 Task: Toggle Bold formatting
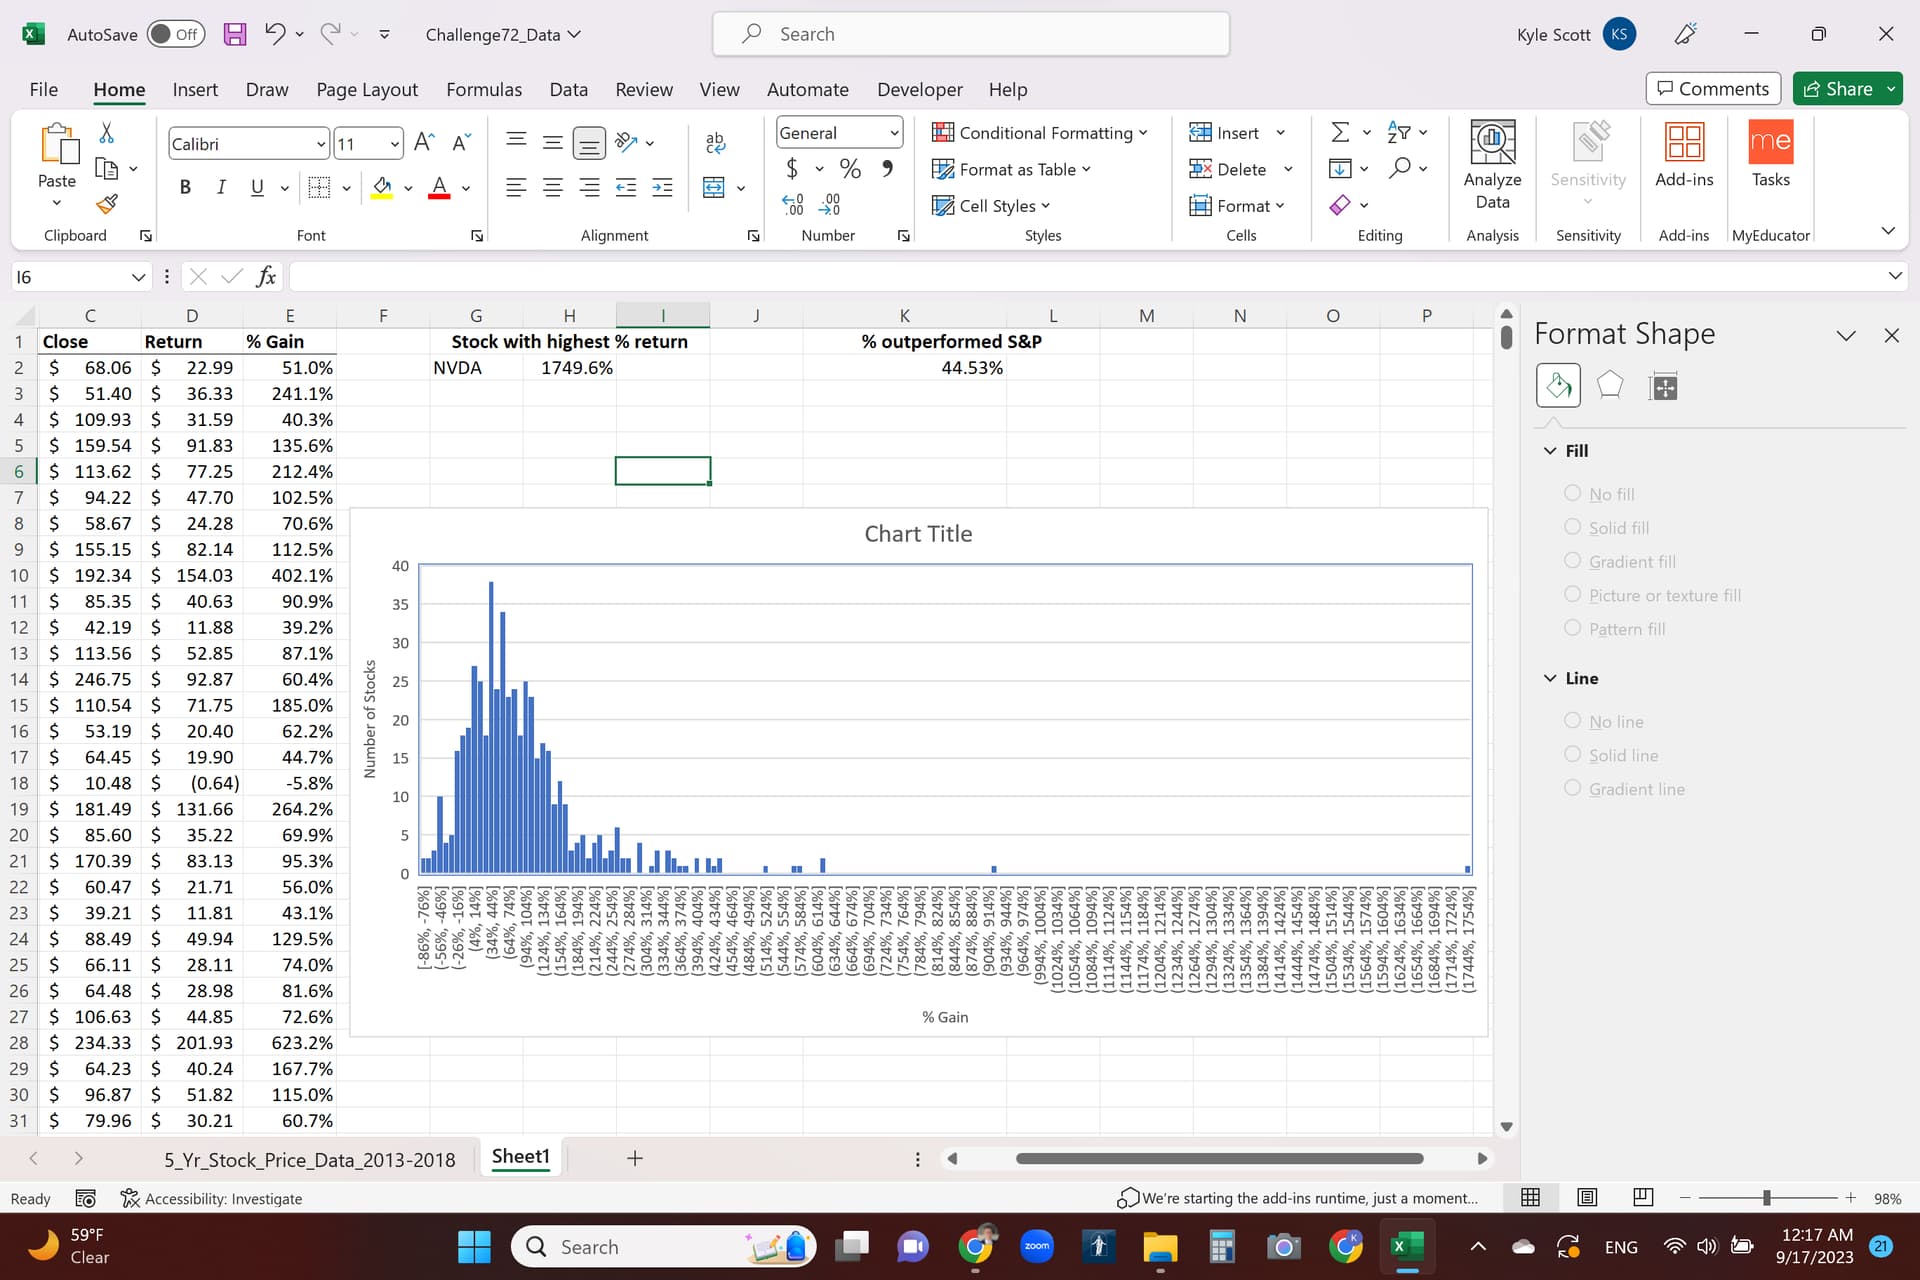point(185,187)
